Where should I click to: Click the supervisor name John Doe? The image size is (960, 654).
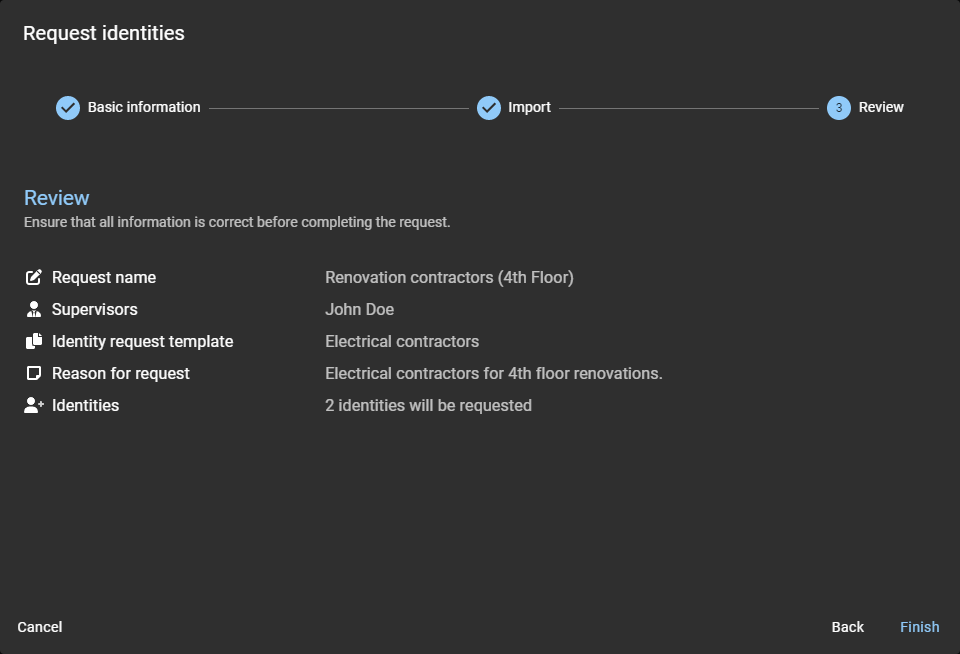(359, 309)
